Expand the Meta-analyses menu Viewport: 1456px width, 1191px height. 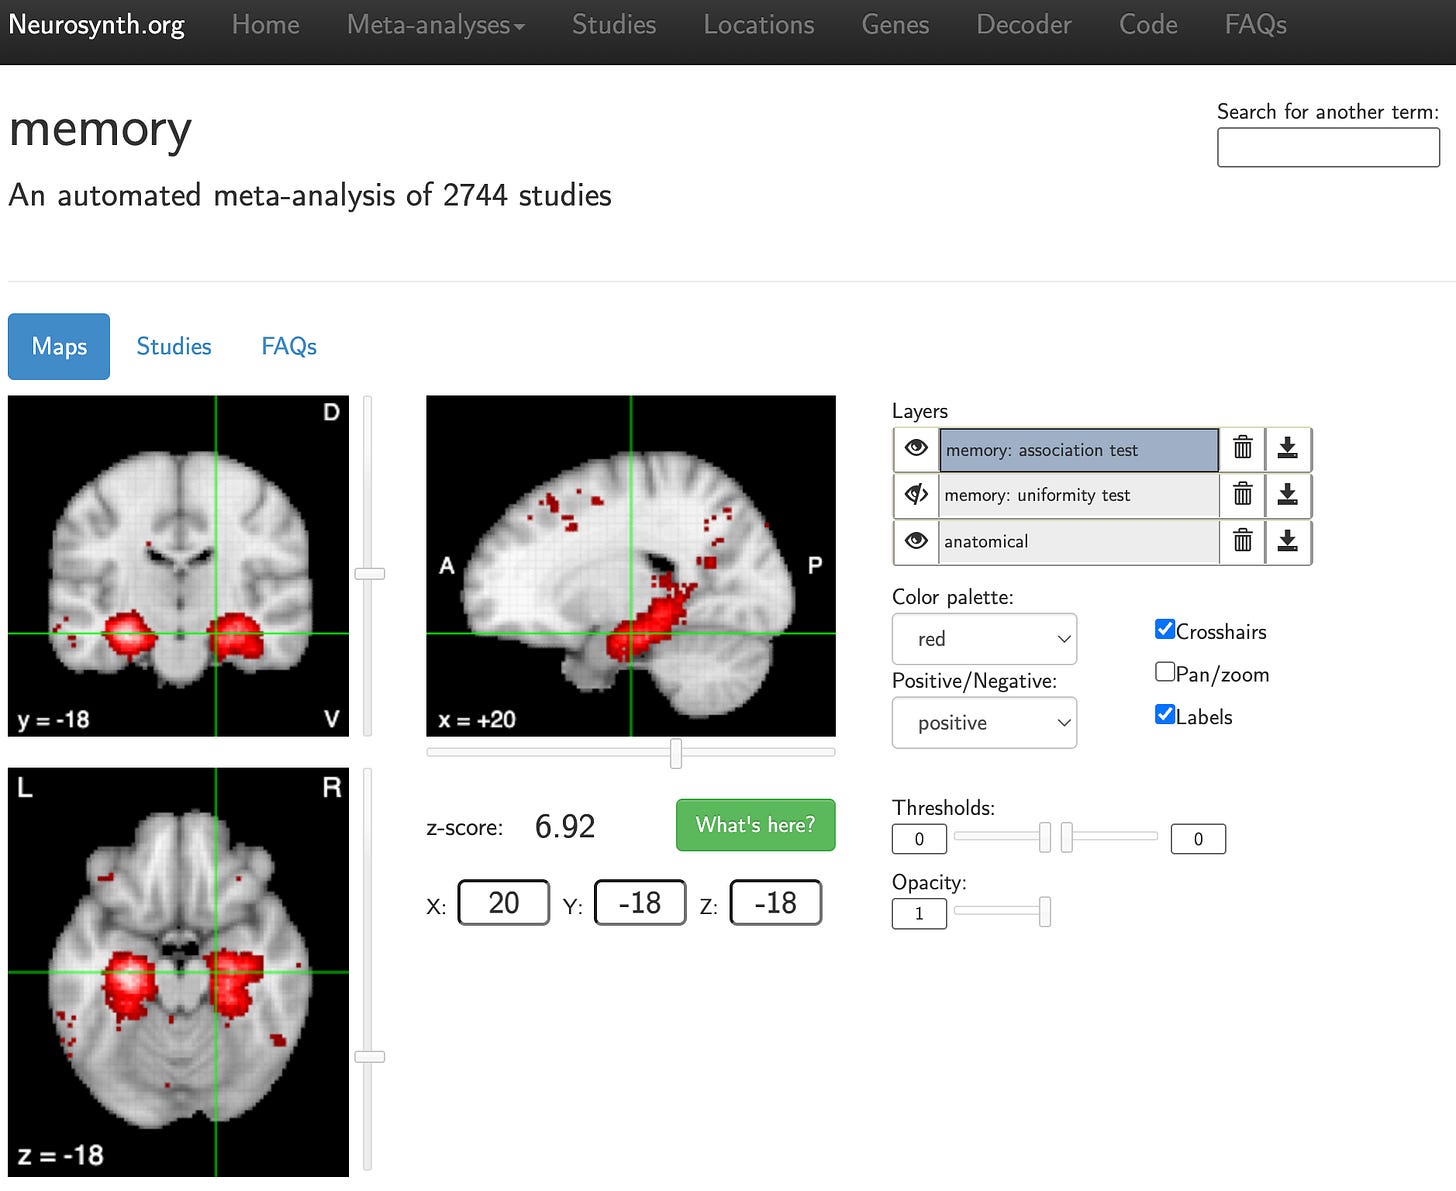click(x=435, y=24)
